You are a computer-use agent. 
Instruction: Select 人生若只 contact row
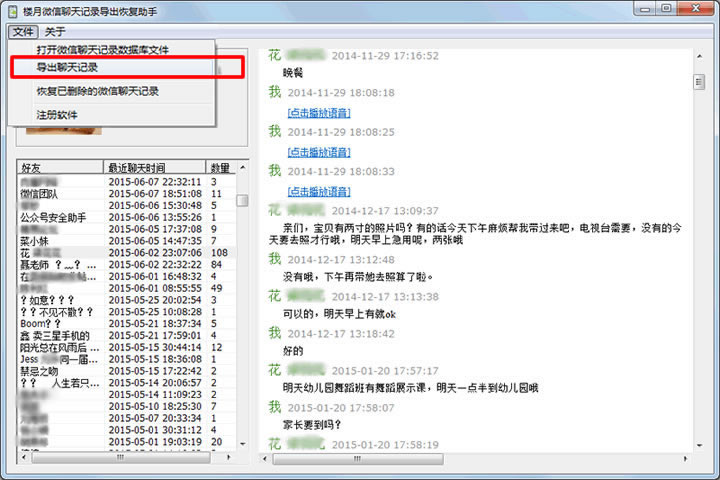(127, 383)
